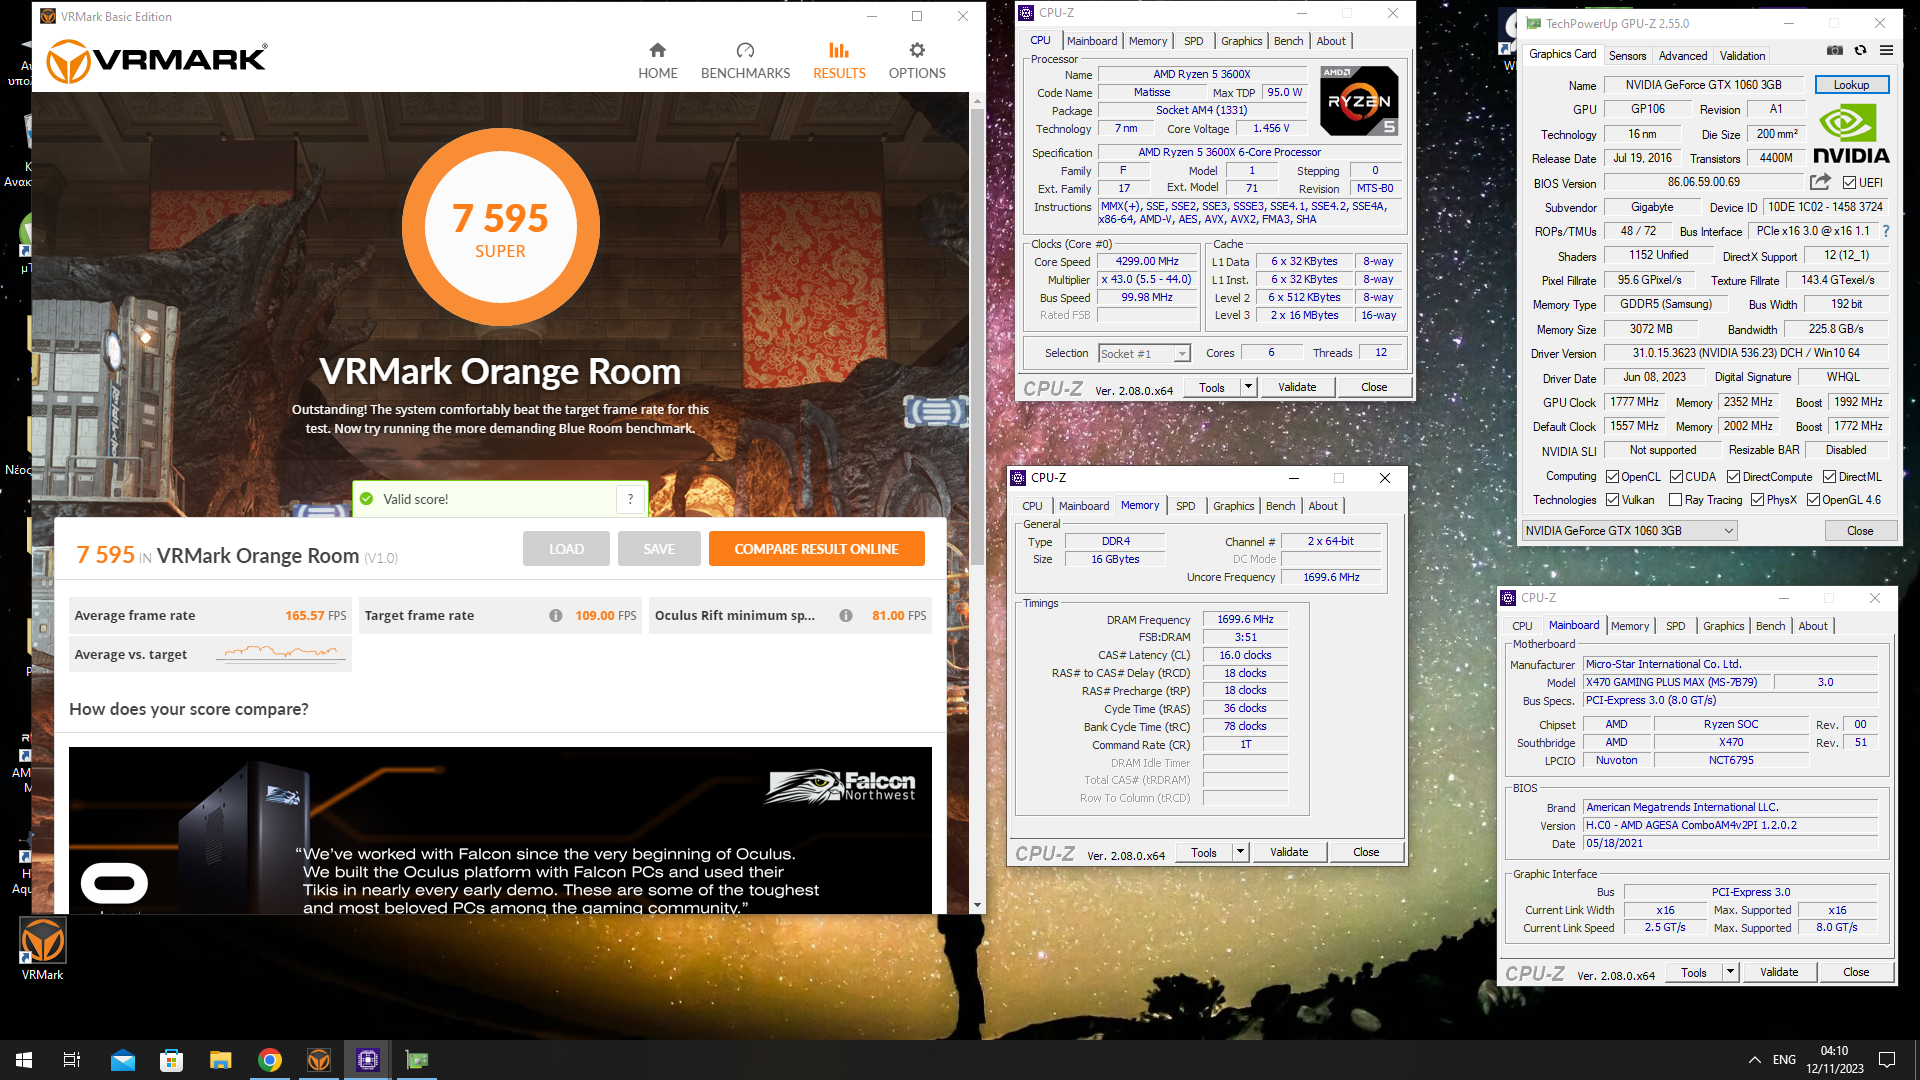Click COMPARE RESULT ONLINE button
Screen dimensions: 1920x1080
pyautogui.click(x=816, y=549)
